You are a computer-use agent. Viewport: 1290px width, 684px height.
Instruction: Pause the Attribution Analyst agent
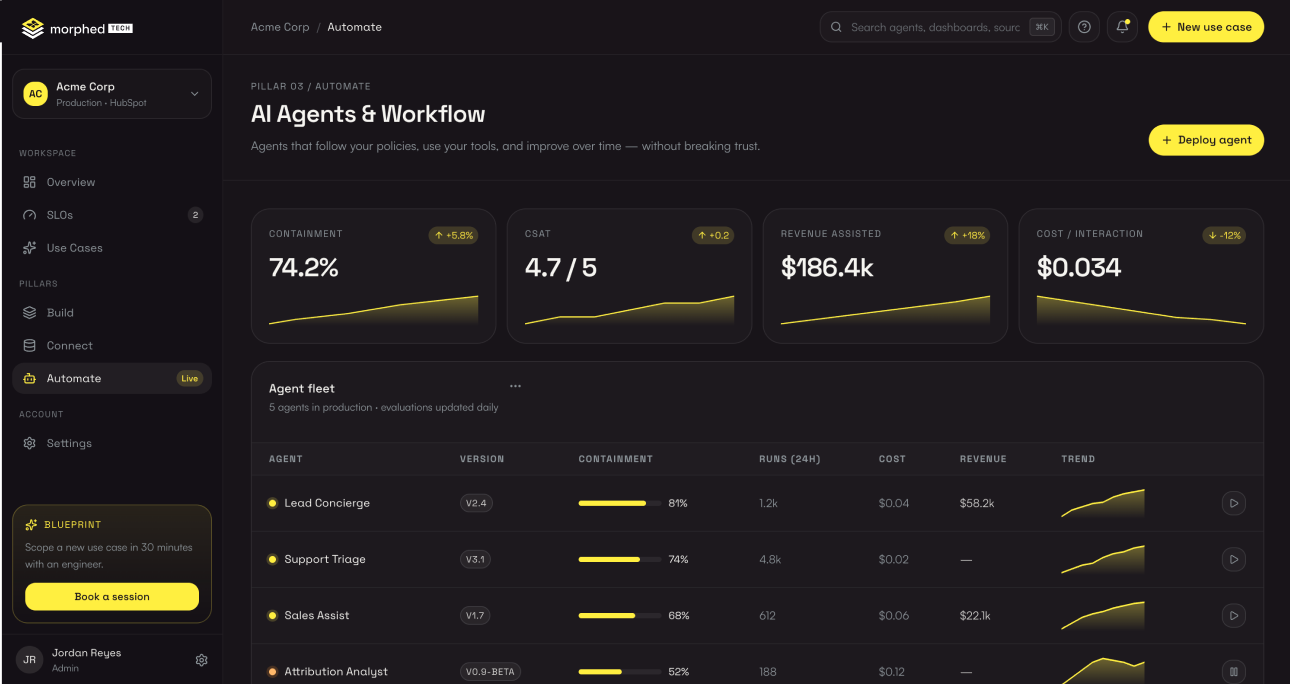pos(1234,672)
